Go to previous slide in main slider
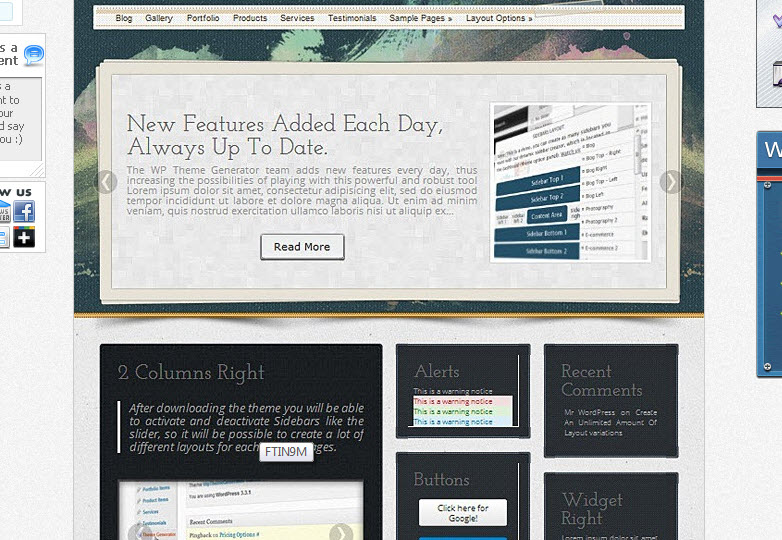The image size is (782, 540). [x=106, y=182]
